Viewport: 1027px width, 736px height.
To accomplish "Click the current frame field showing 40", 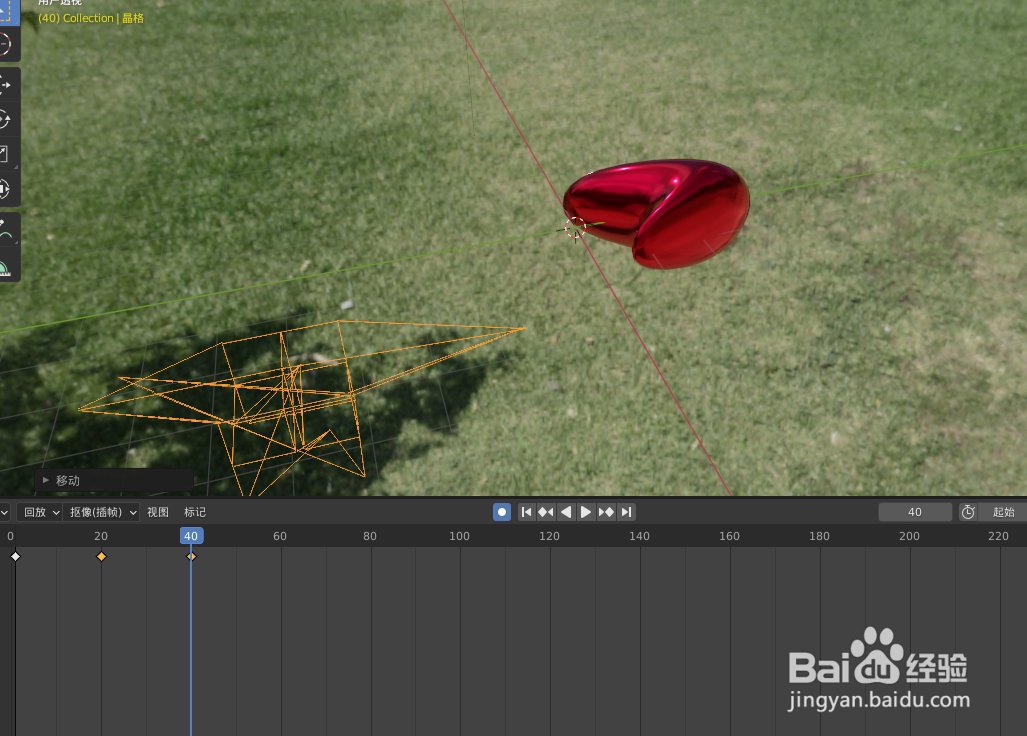I will pyautogui.click(x=914, y=511).
